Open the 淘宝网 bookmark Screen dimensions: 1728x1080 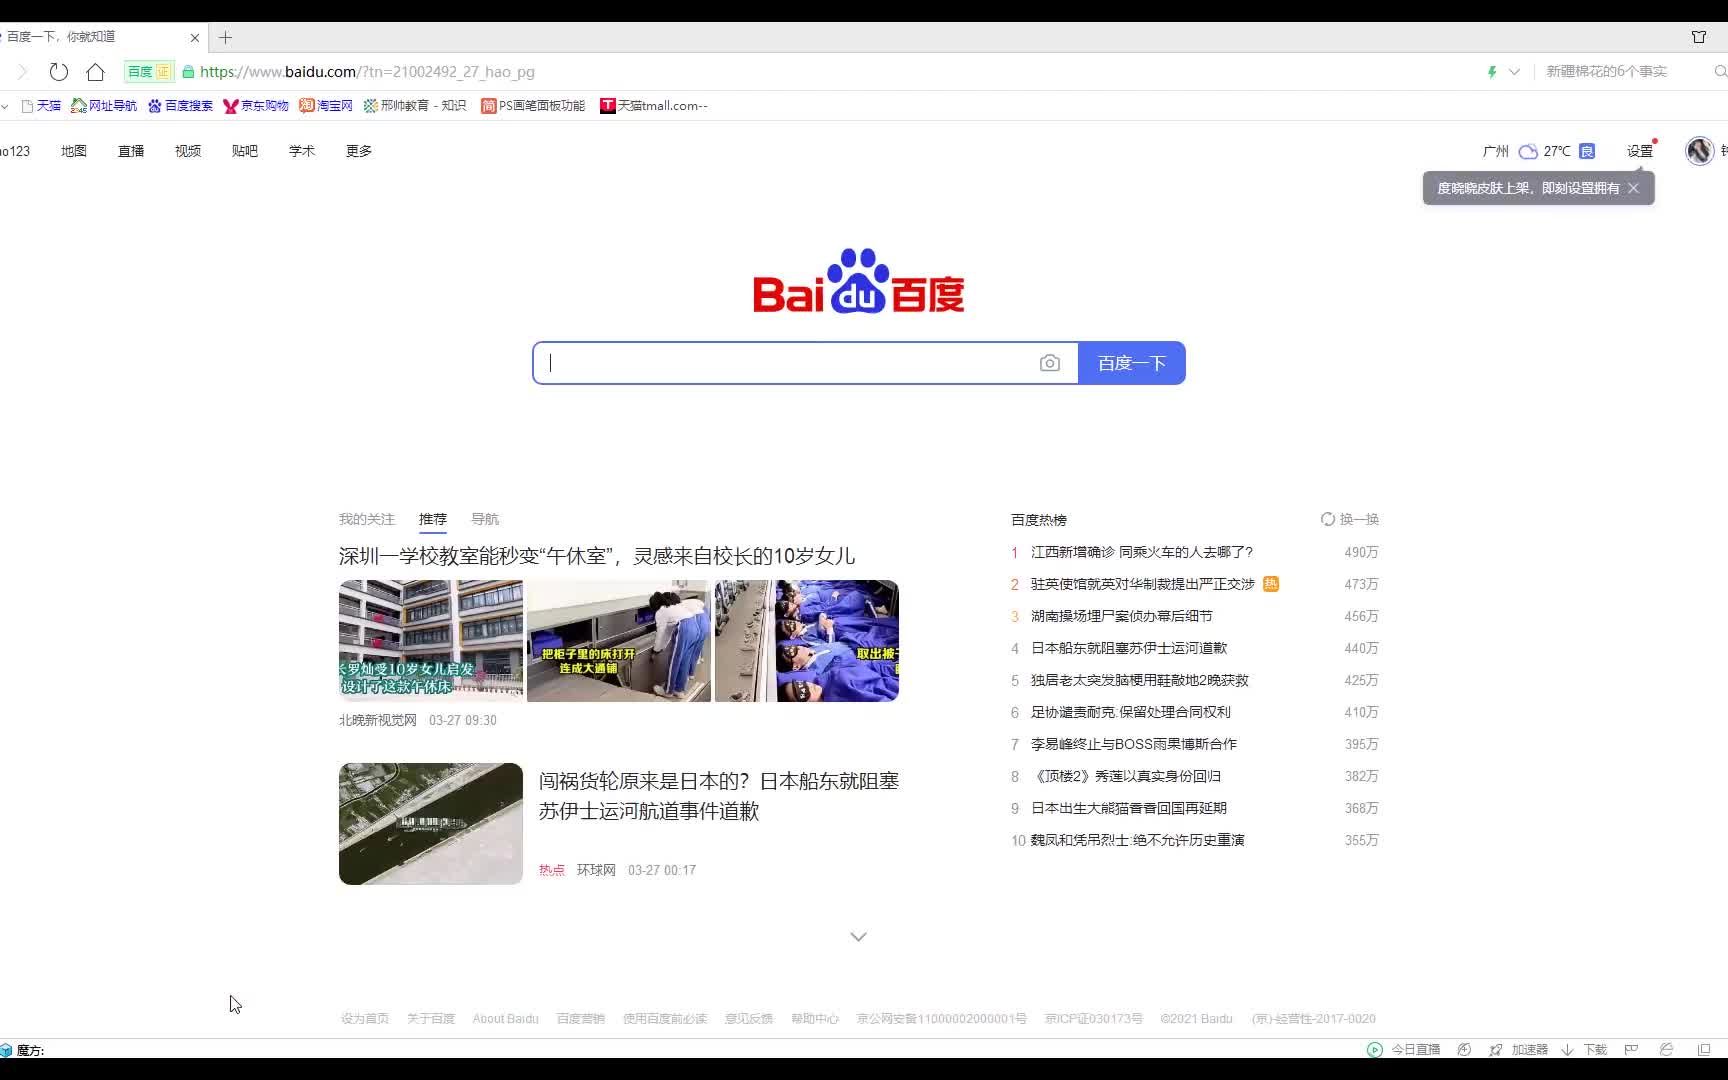pyautogui.click(x=326, y=106)
